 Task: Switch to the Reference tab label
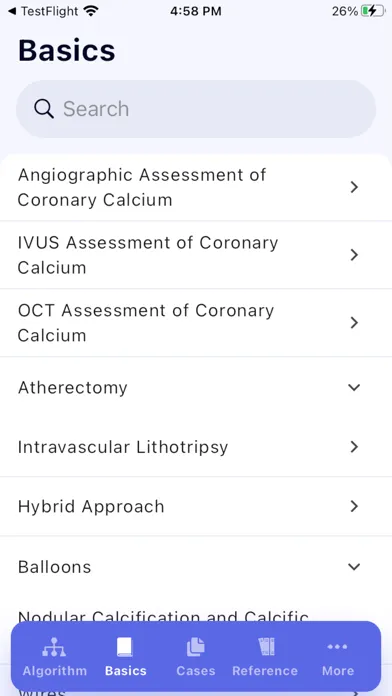(x=265, y=671)
